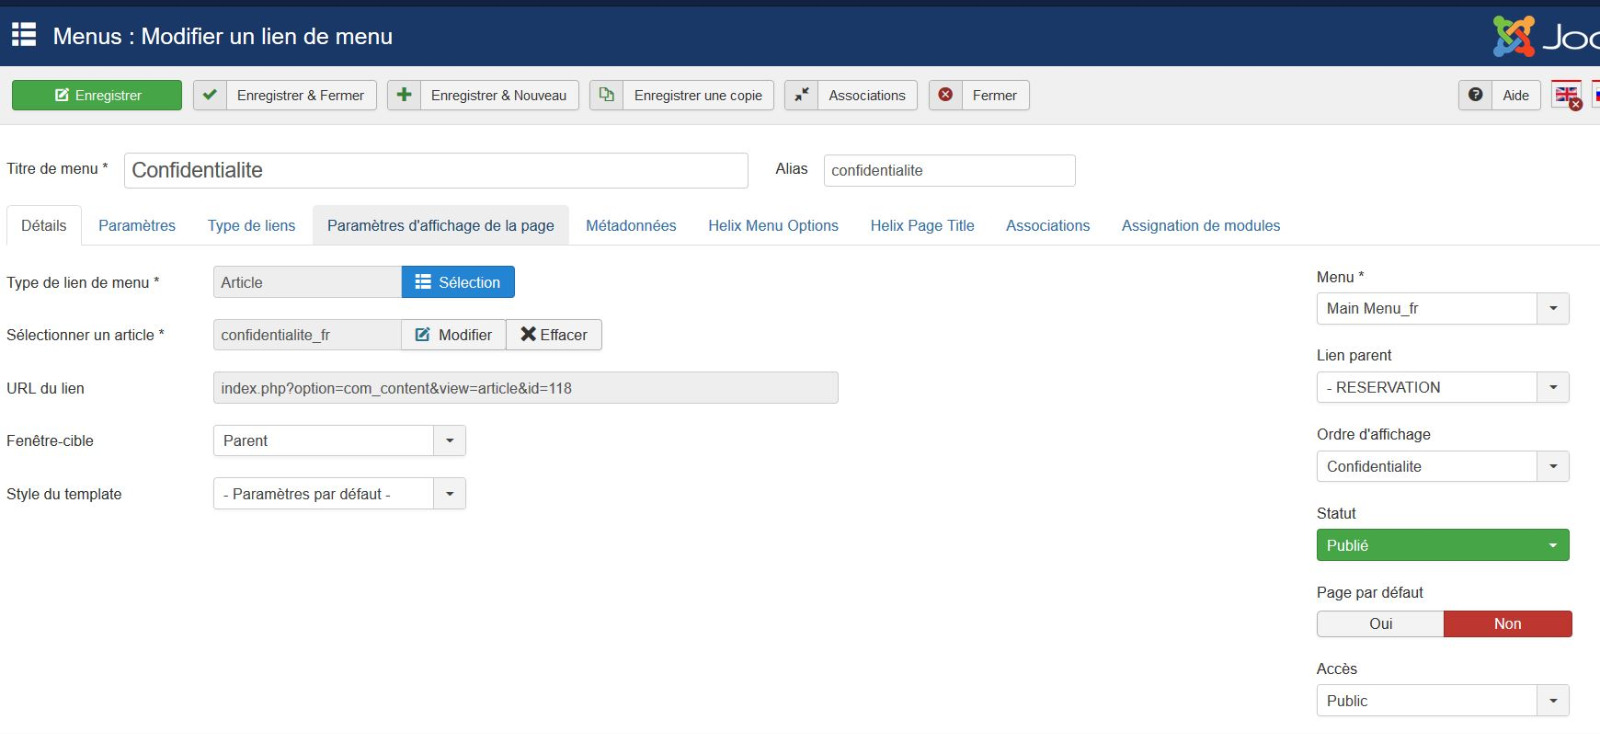Click Effacer to clear selected article

[554, 335]
